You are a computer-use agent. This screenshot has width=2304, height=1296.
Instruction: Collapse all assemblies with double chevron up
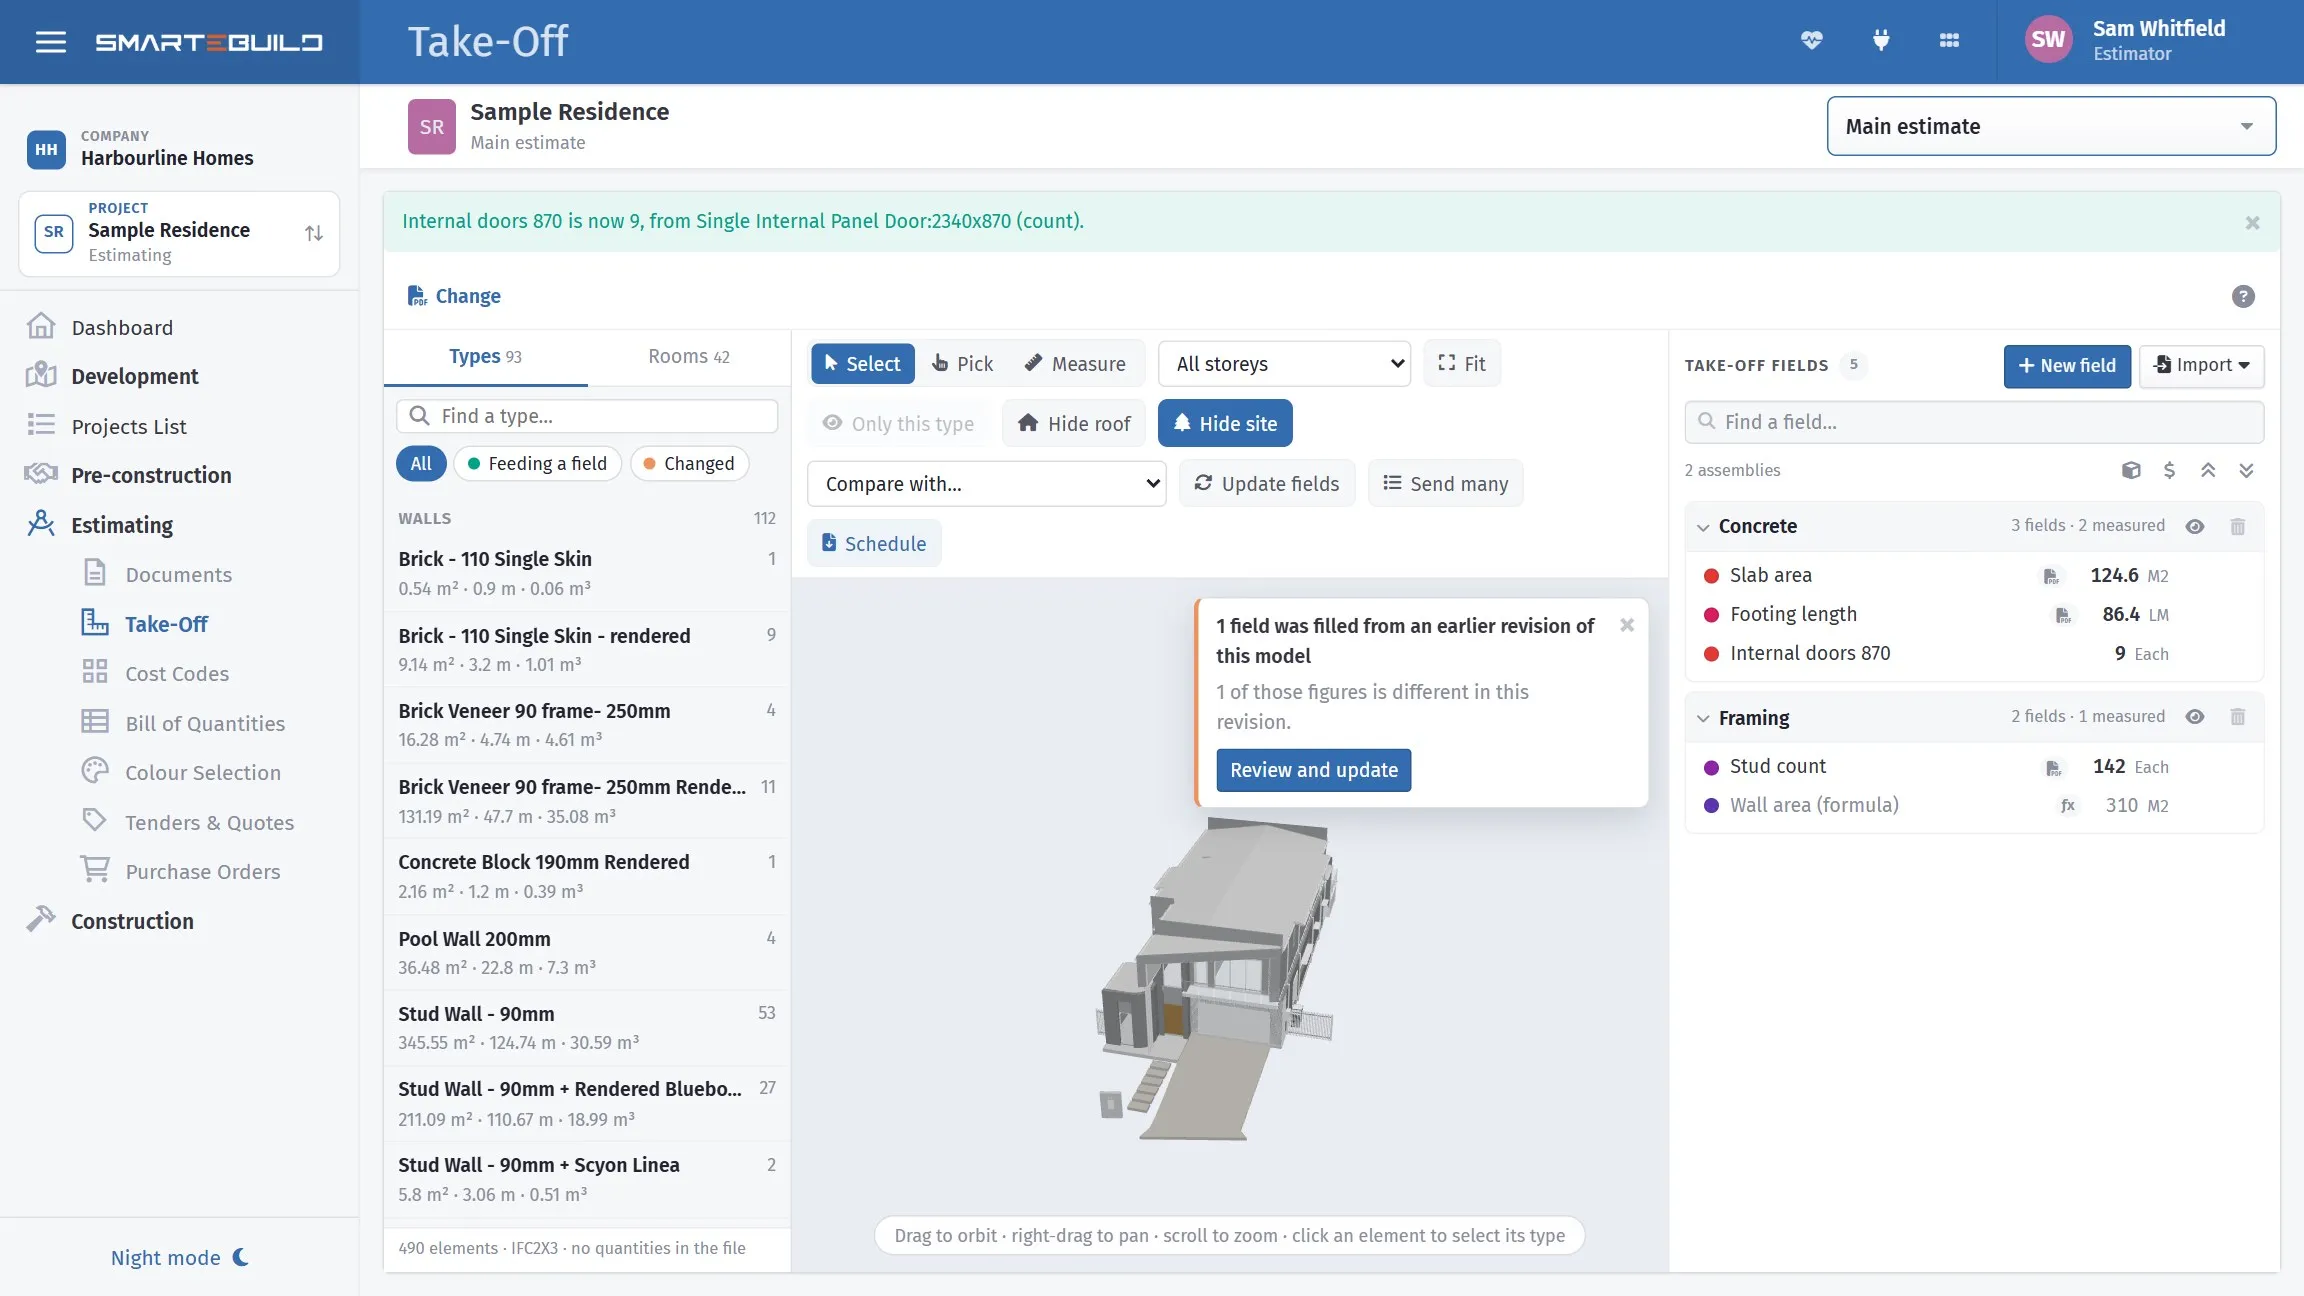click(2208, 470)
